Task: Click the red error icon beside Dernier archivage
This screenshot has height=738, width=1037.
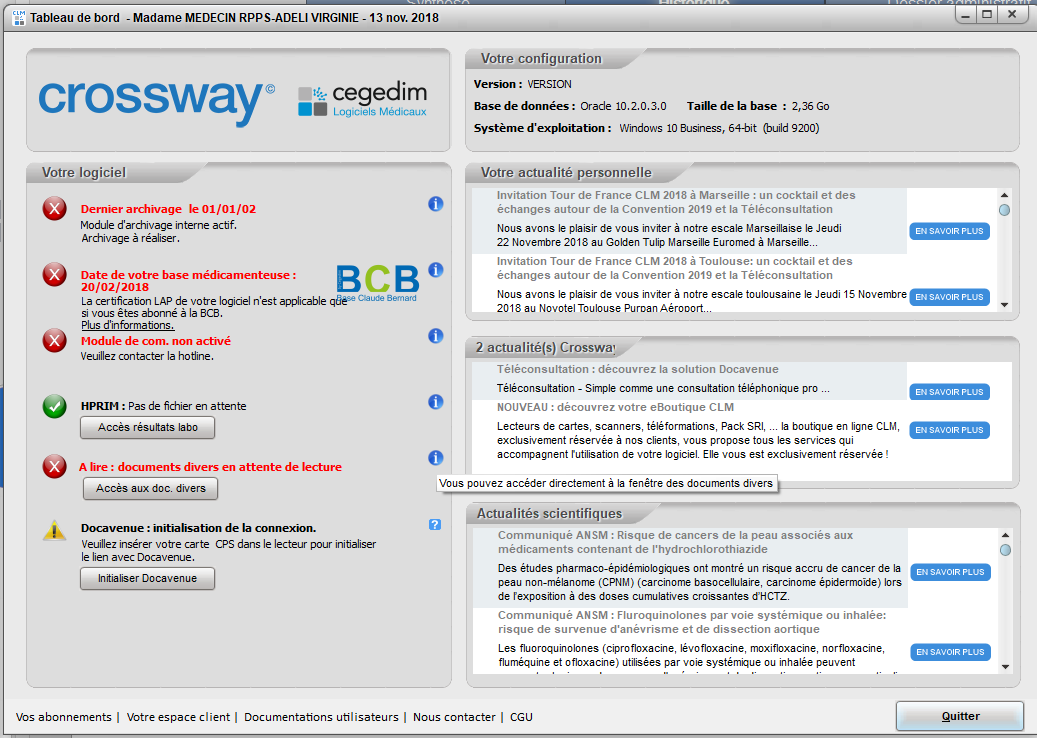Action: [x=54, y=208]
